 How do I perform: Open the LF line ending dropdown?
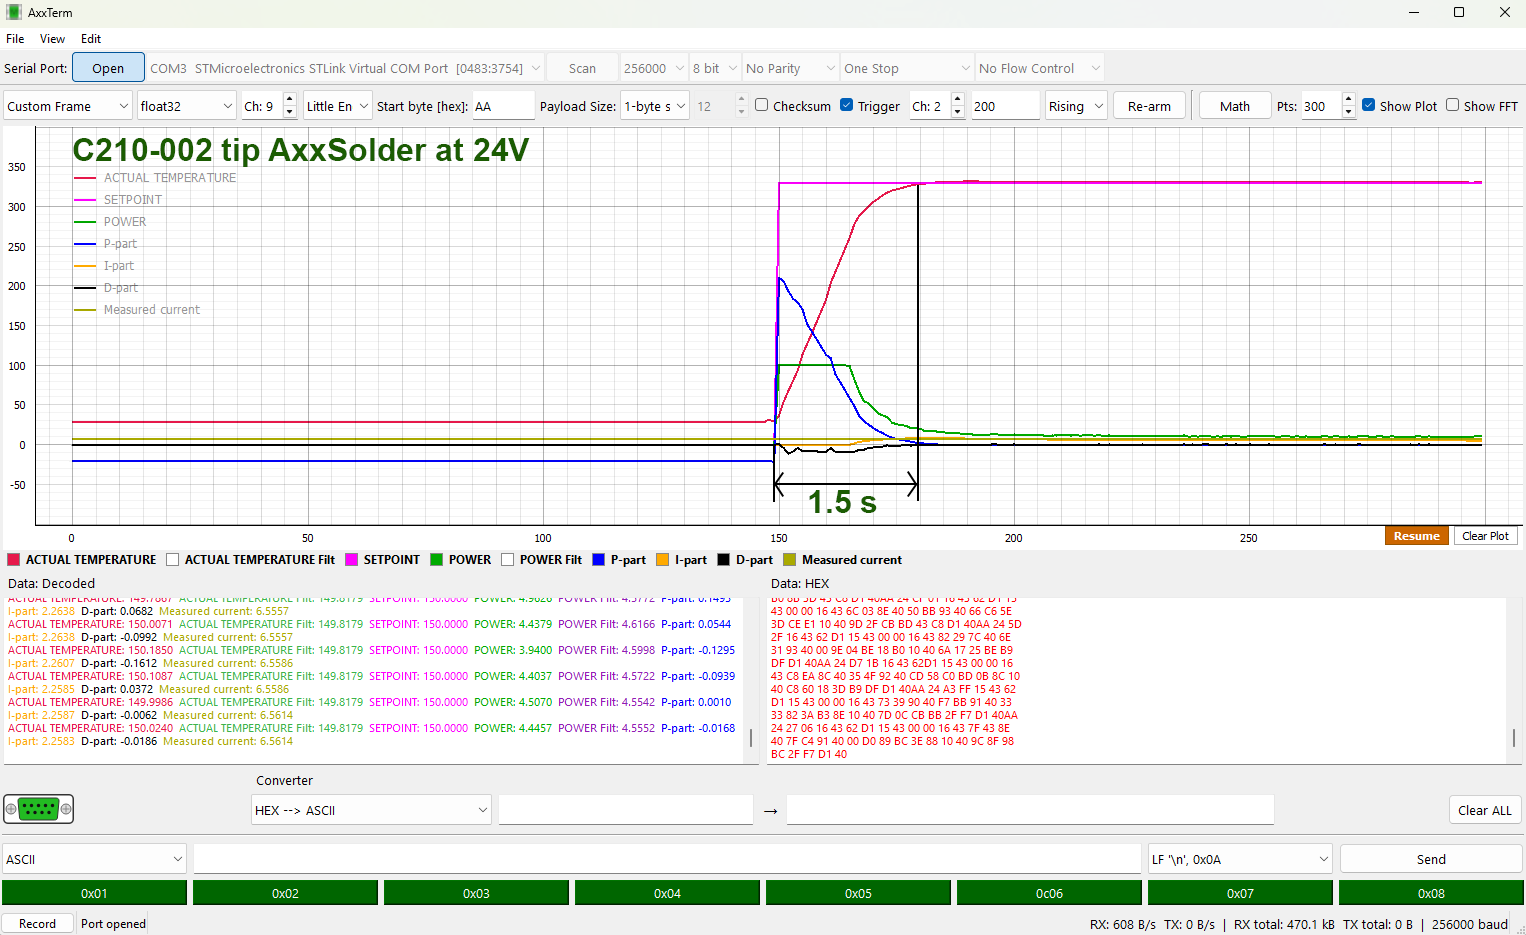[1241, 859]
